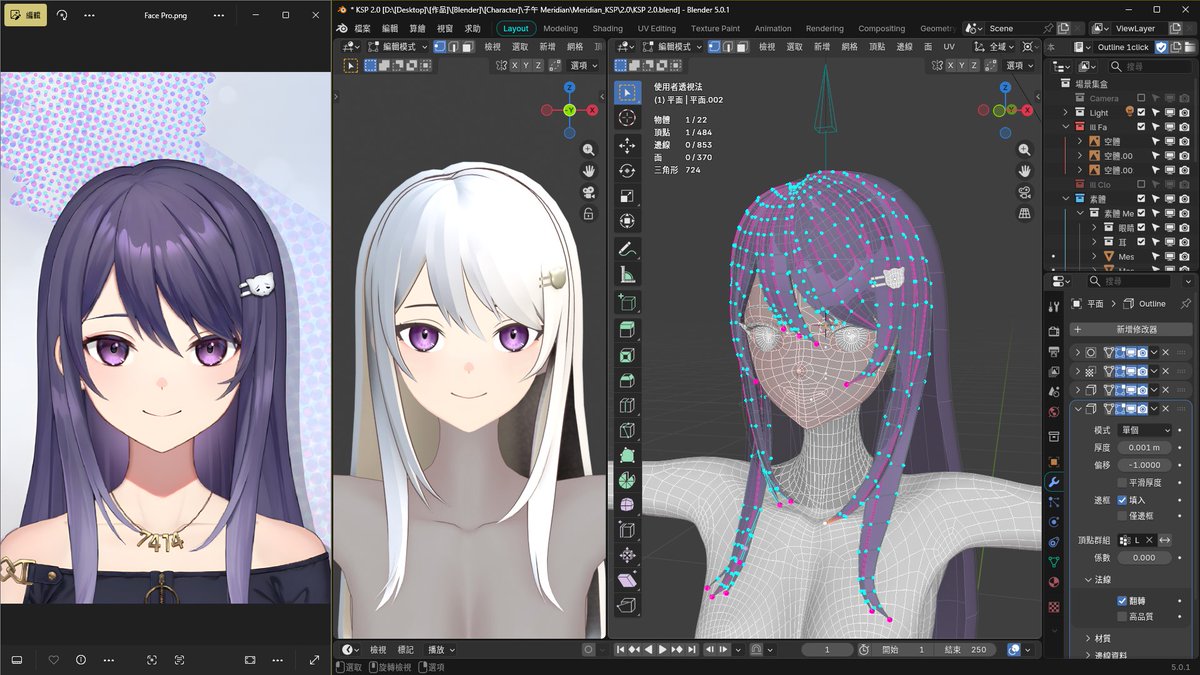Screen dimensions: 1200x675
Task: Select the Add Cube tool
Action: (627, 302)
